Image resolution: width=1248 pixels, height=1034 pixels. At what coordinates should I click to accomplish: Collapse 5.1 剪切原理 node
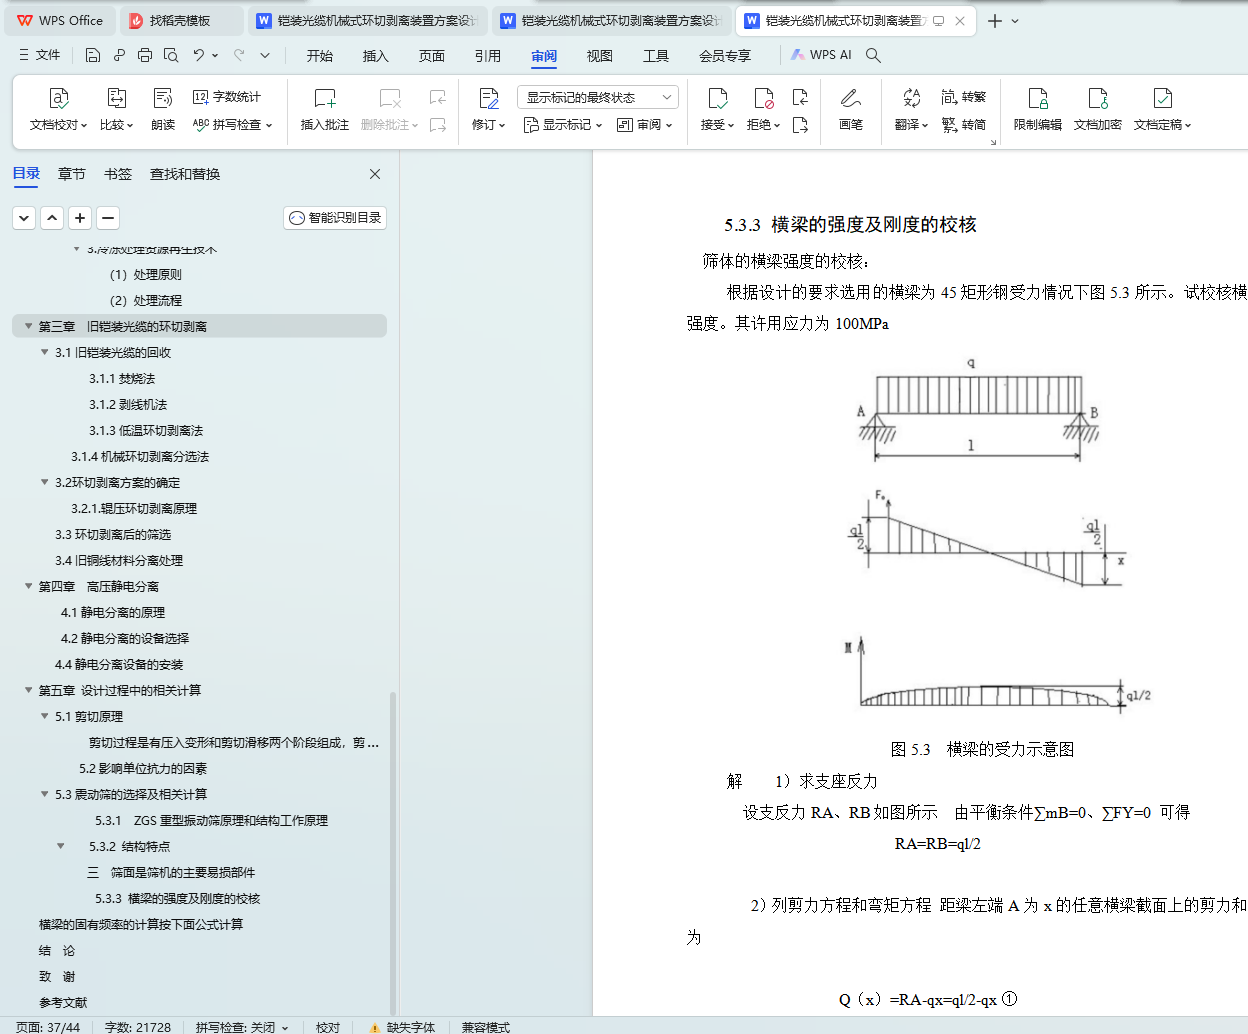44,716
